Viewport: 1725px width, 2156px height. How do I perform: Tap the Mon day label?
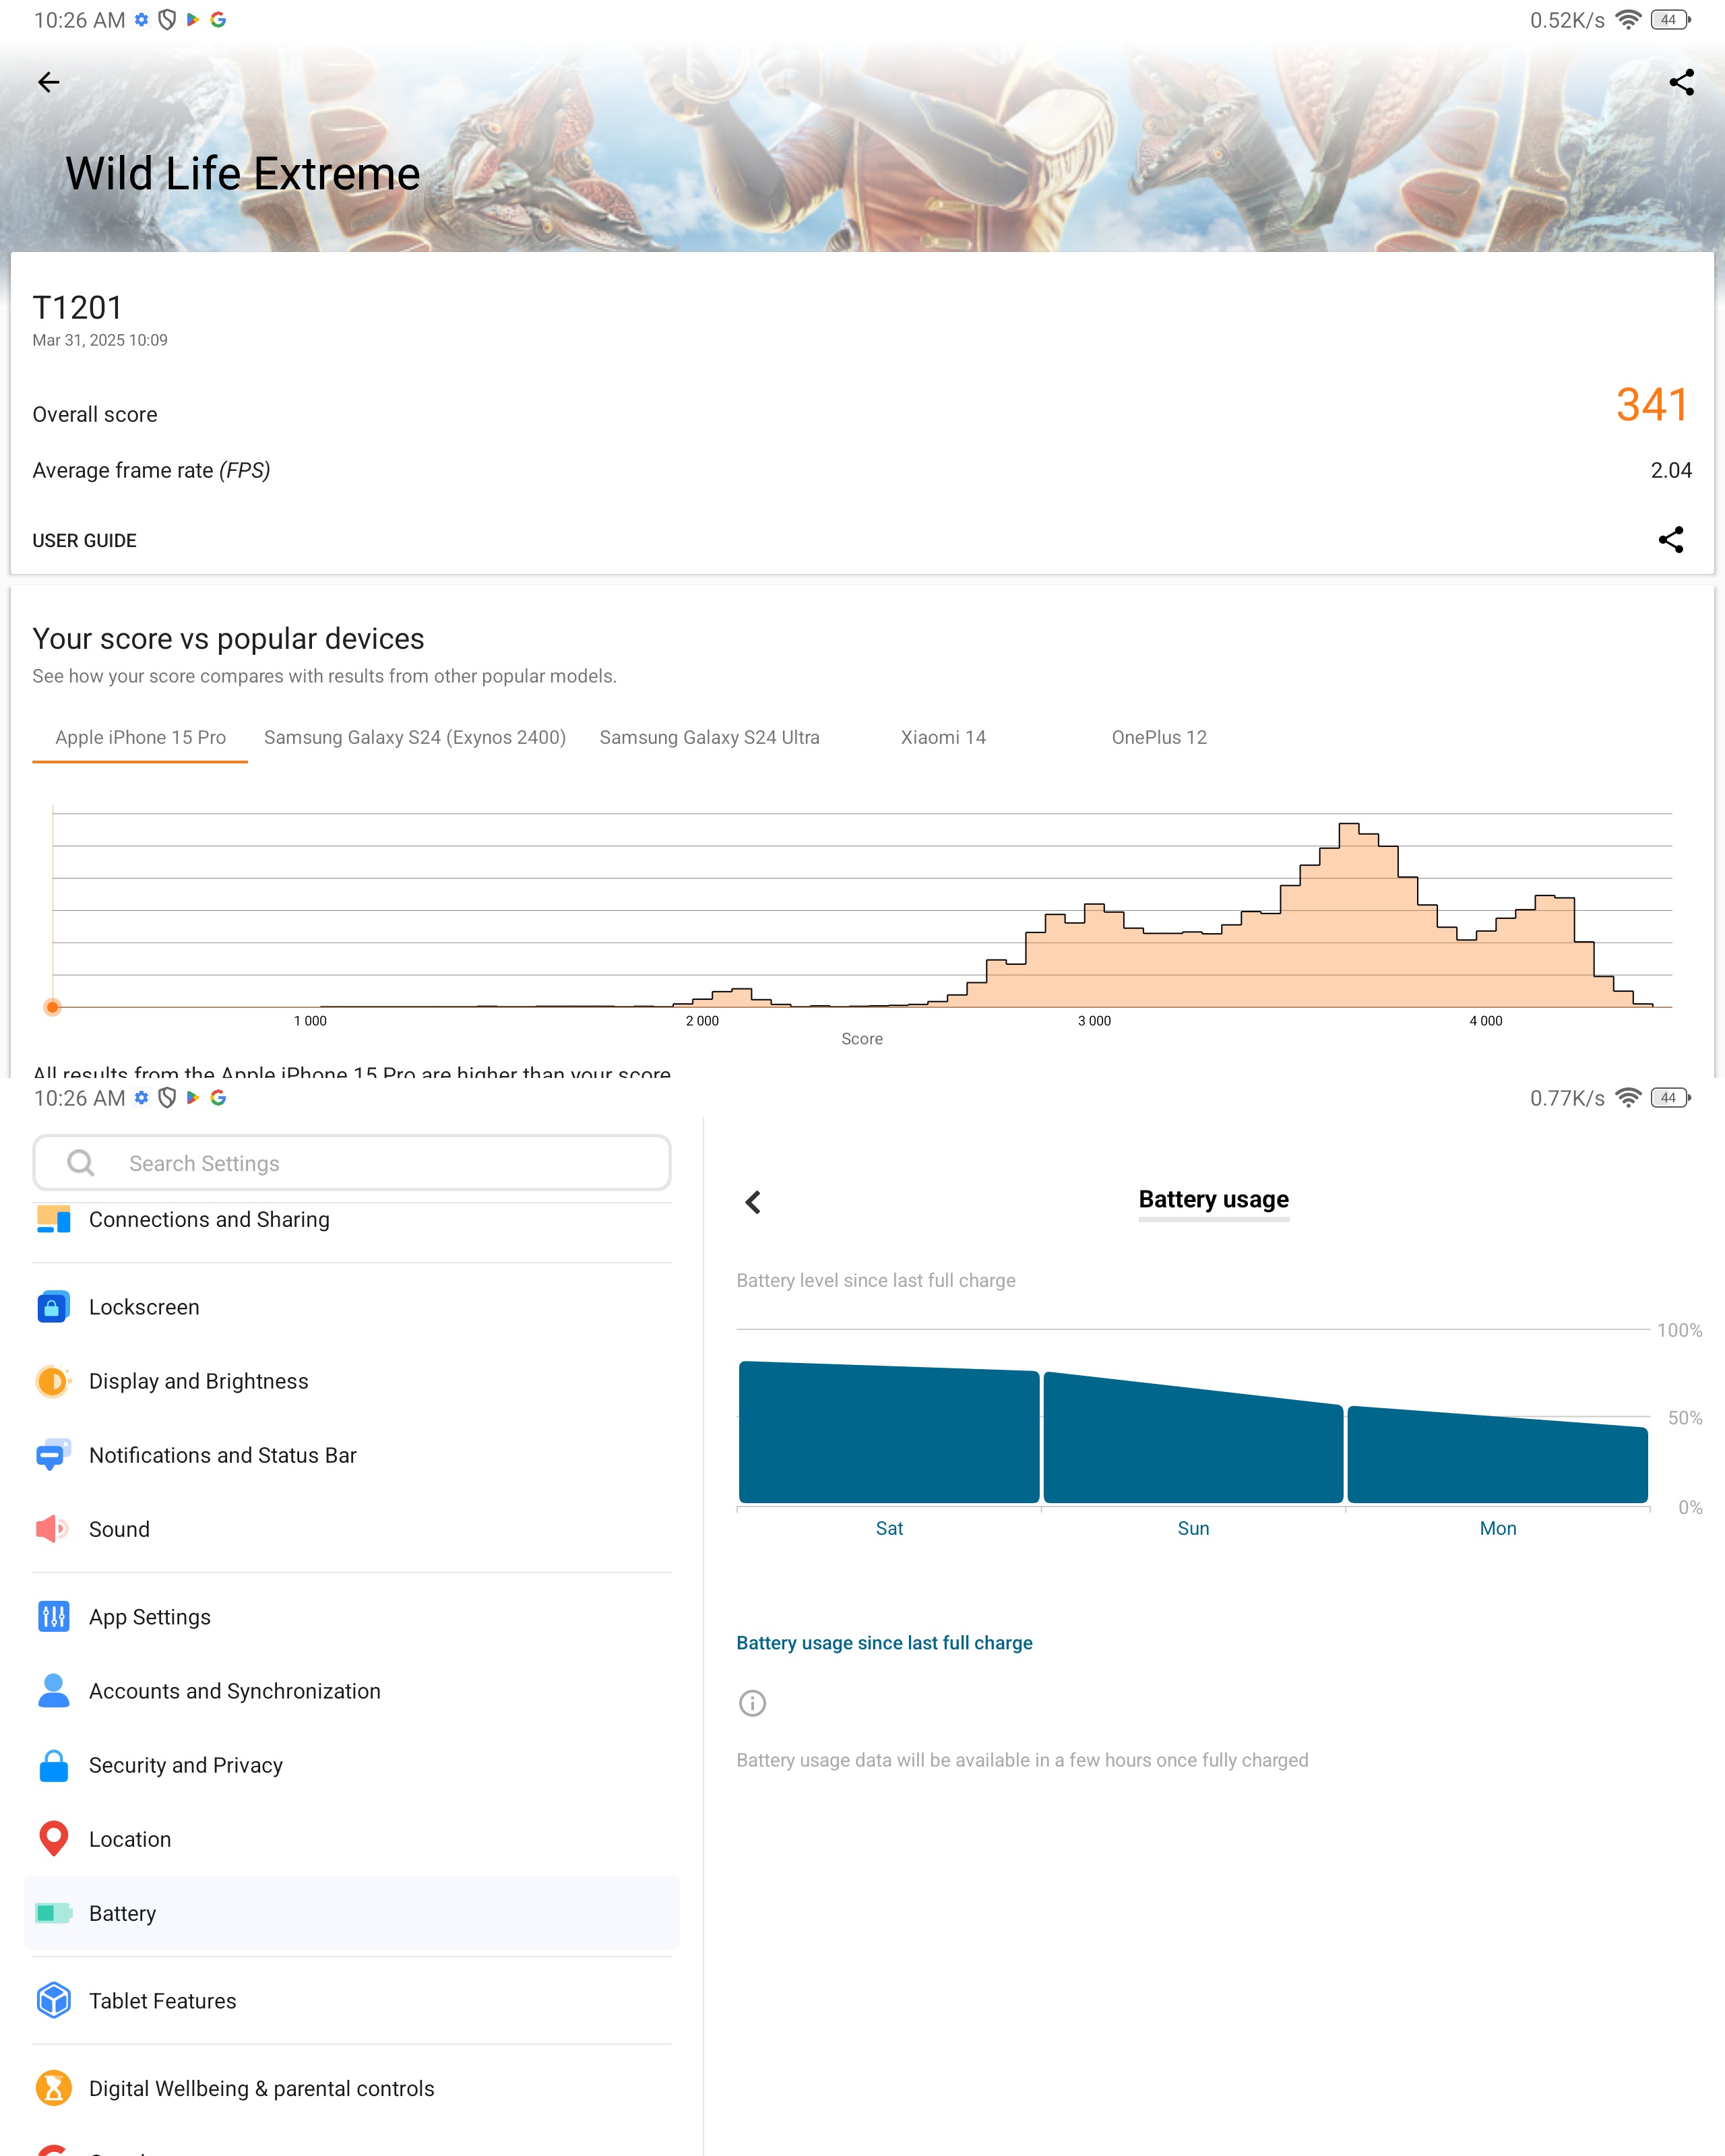click(1497, 1528)
